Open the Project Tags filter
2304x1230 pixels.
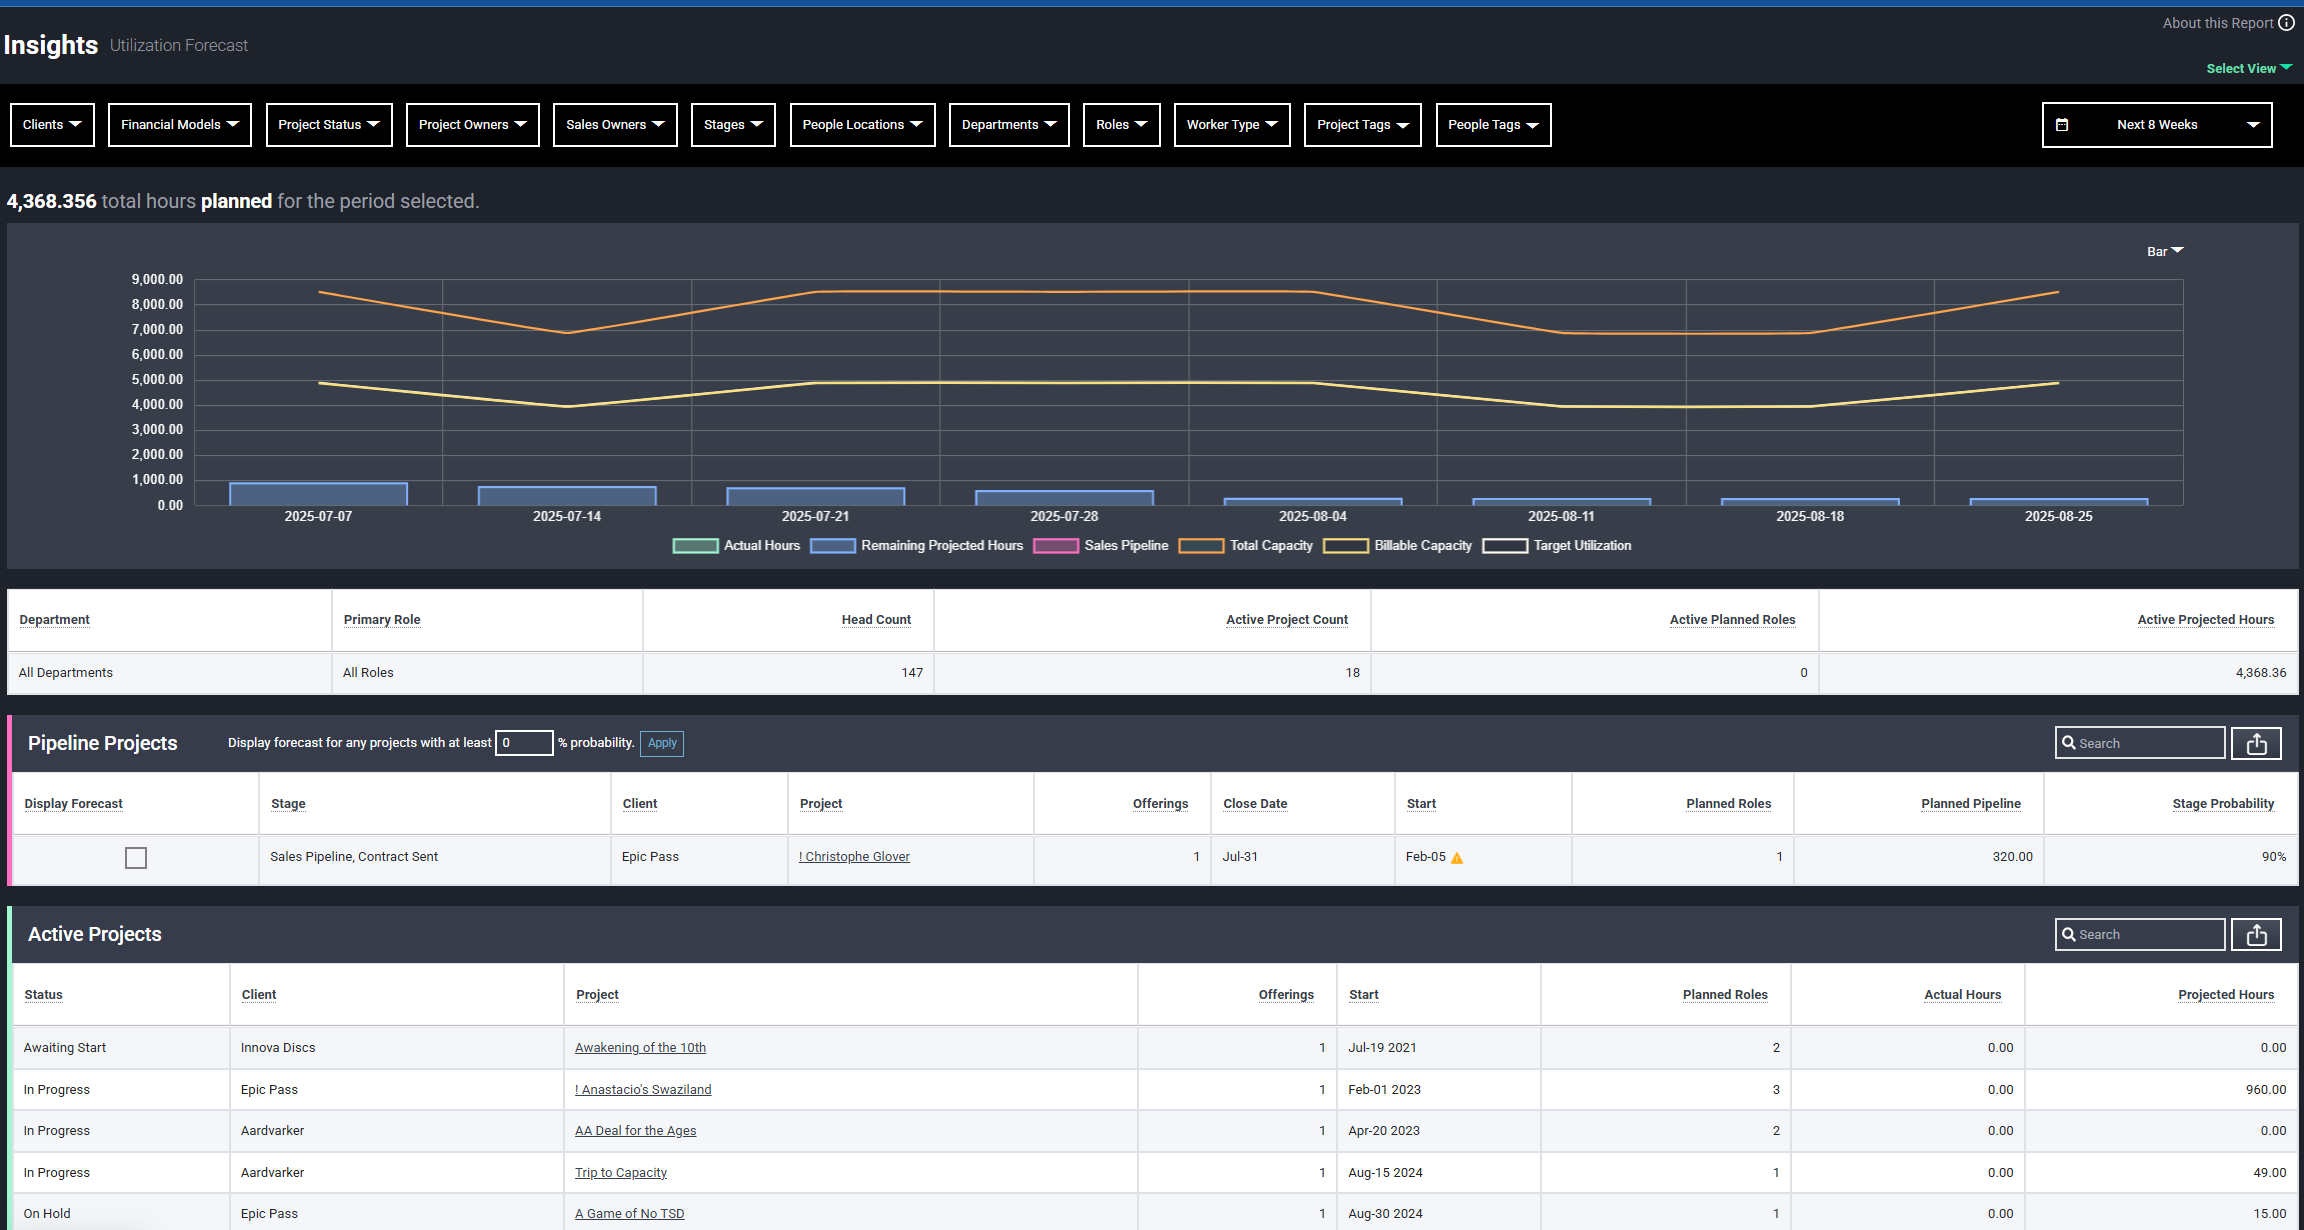pyautogui.click(x=1362, y=124)
